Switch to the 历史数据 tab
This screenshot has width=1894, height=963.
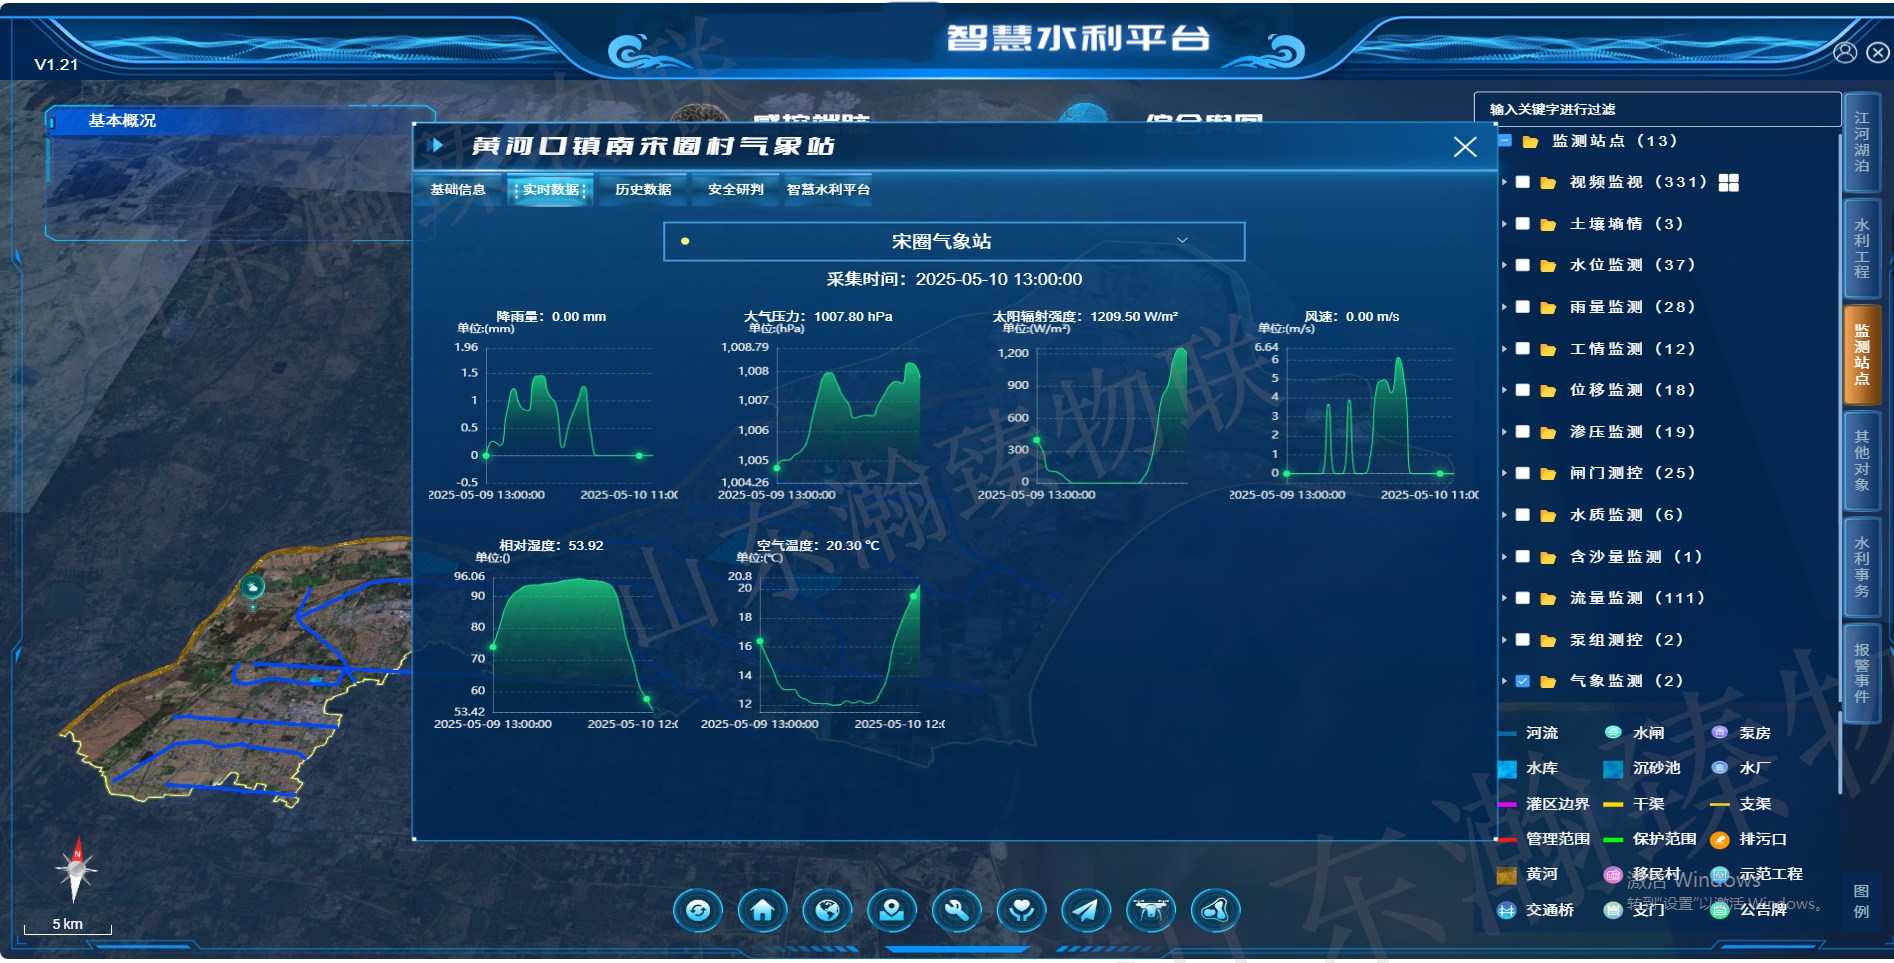(643, 190)
